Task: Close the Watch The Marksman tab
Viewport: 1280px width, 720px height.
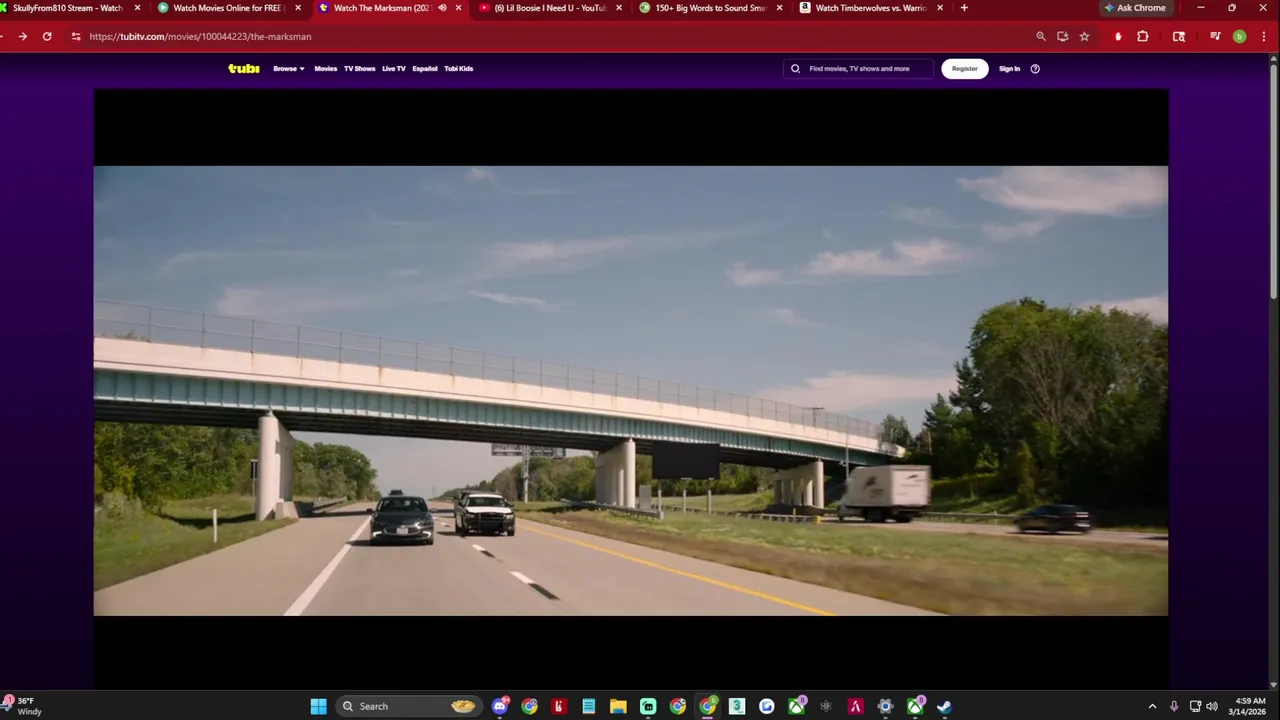Action: click(459, 8)
